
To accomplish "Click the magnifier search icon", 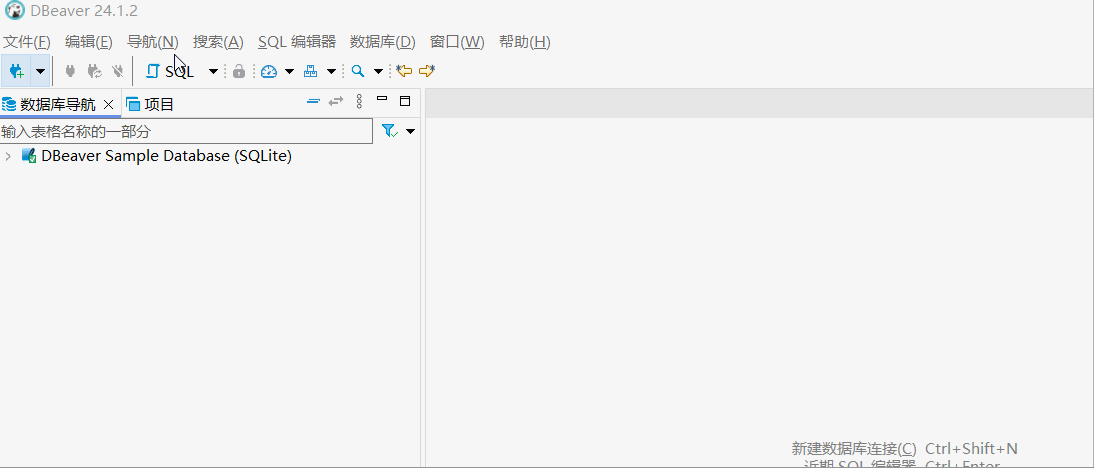I will (x=358, y=71).
